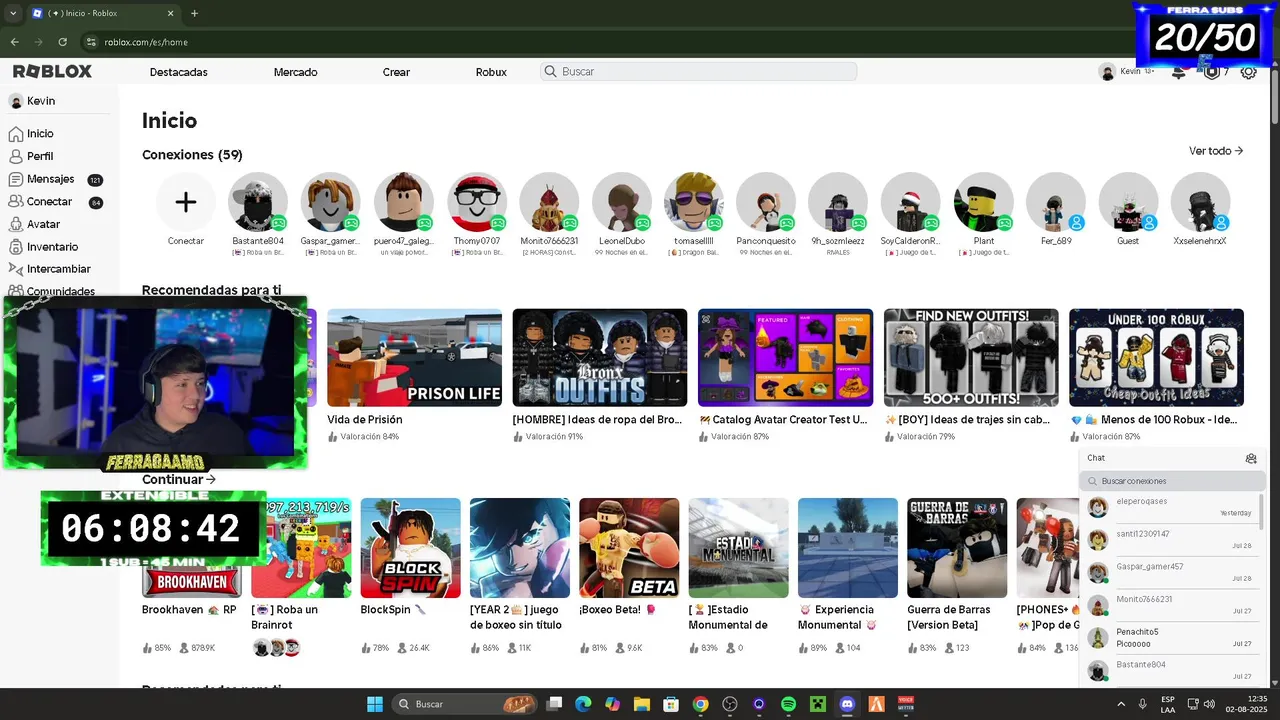Image resolution: width=1280 pixels, height=720 pixels.
Task: Click the Ver todo link
Action: pos(1216,151)
